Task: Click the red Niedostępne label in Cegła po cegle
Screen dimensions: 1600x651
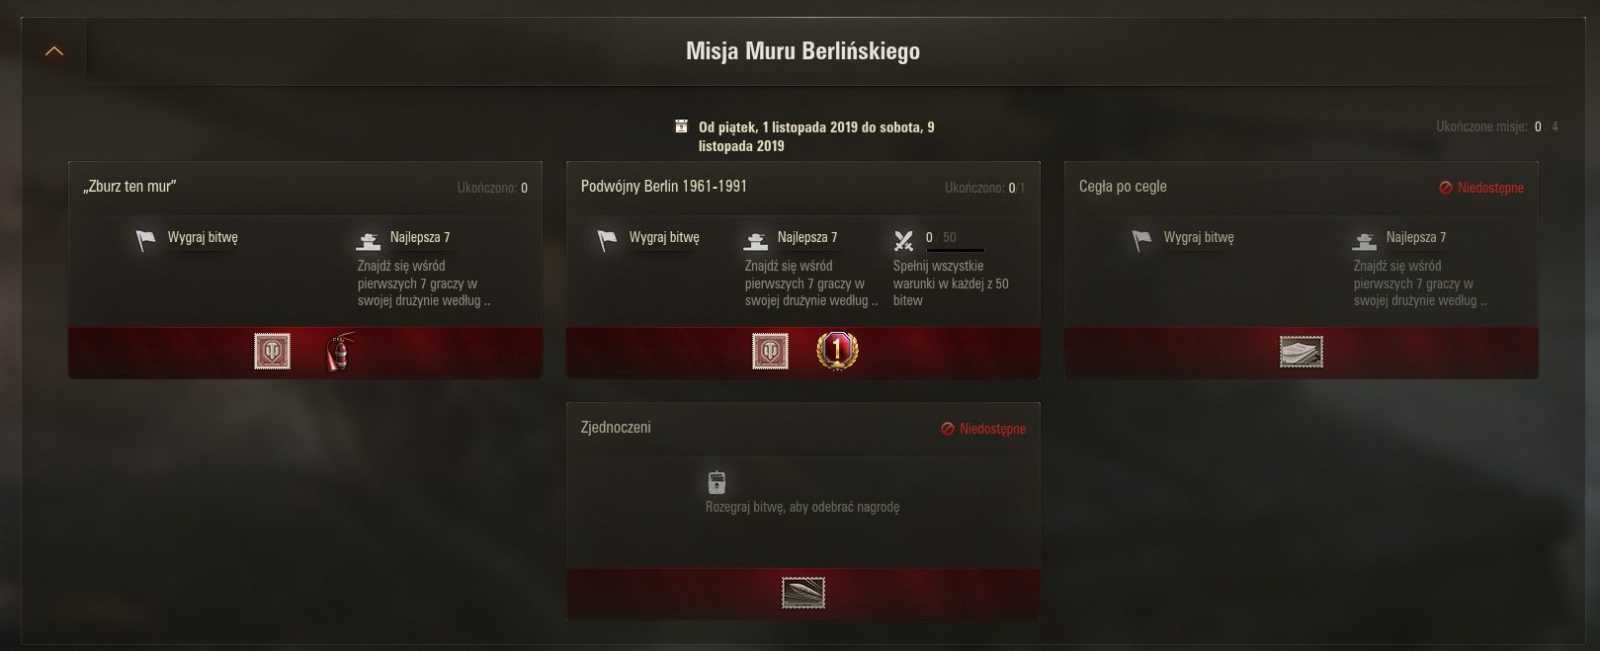Action: tap(1482, 188)
